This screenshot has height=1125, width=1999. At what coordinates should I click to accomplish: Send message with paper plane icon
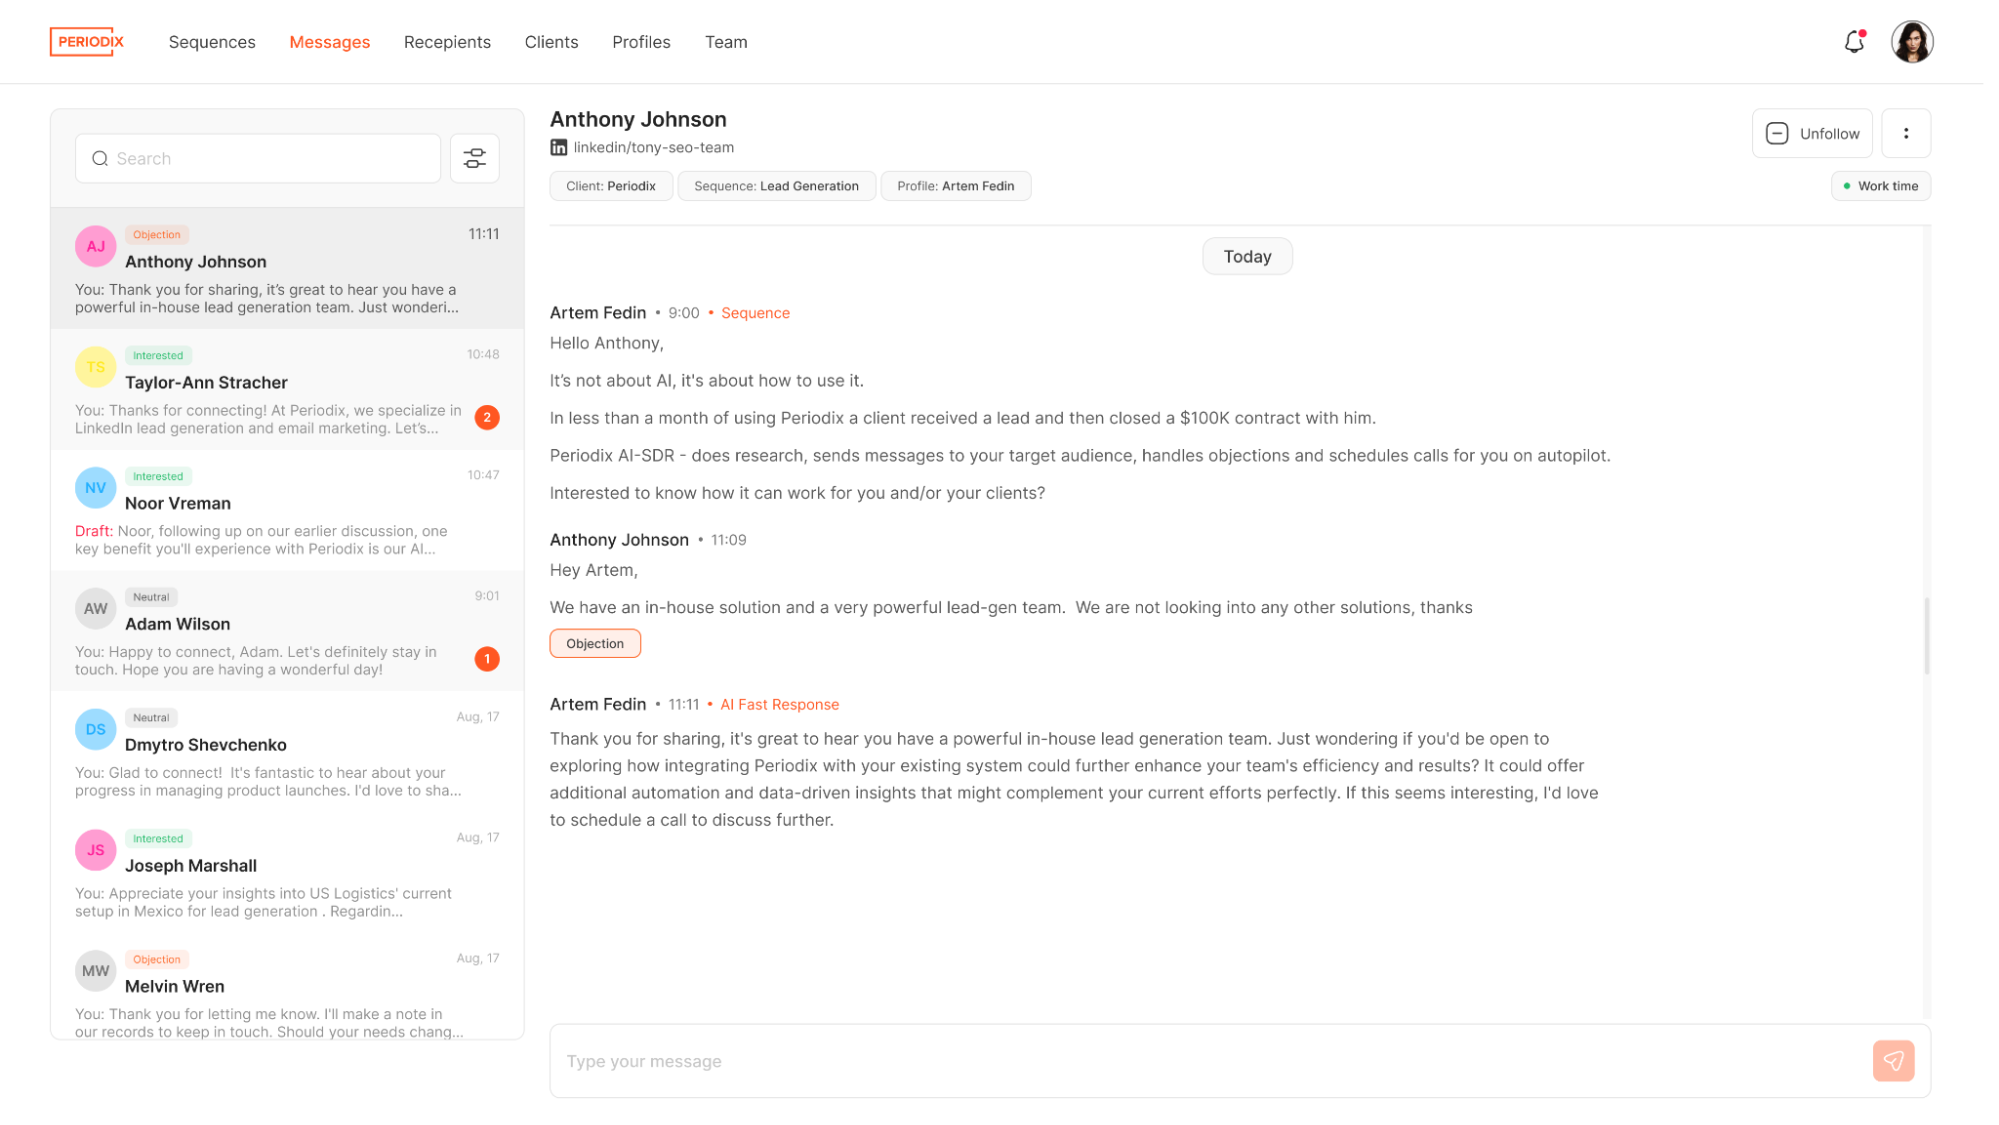pyautogui.click(x=1893, y=1061)
